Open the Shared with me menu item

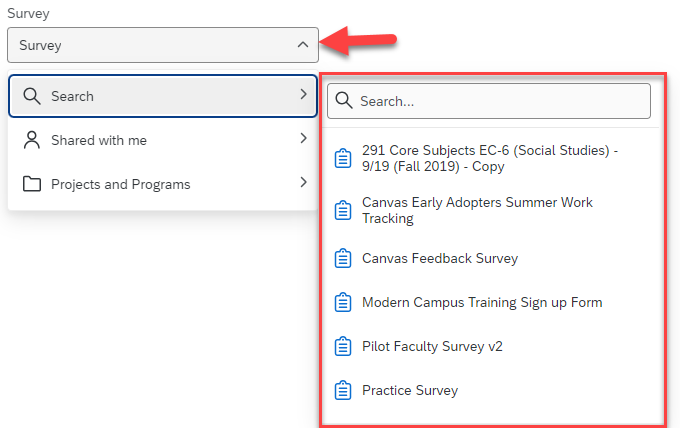tap(99, 140)
